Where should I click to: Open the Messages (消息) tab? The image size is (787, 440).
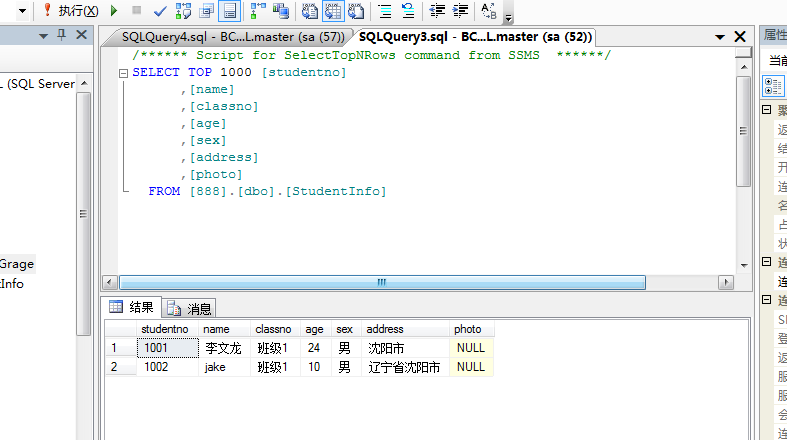[x=190, y=308]
